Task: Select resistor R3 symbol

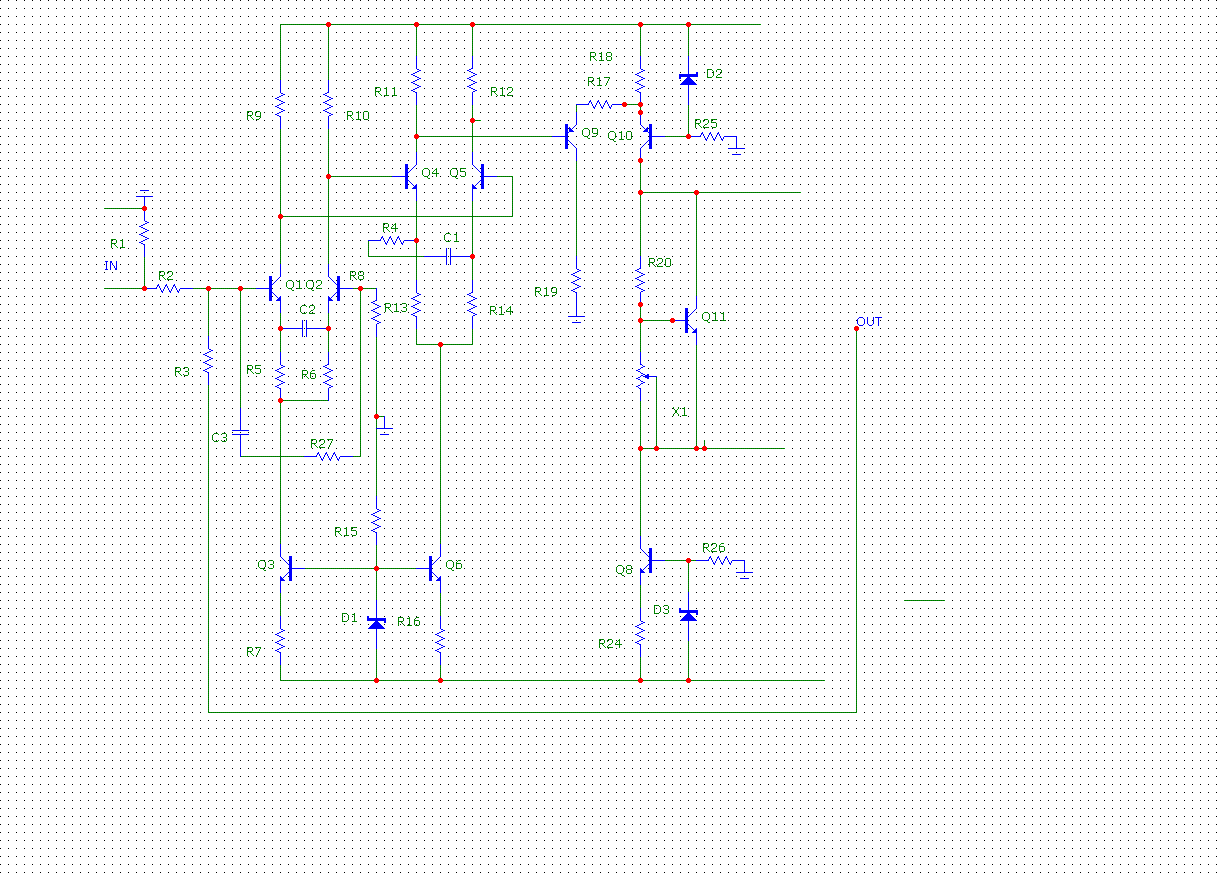Action: (208, 360)
